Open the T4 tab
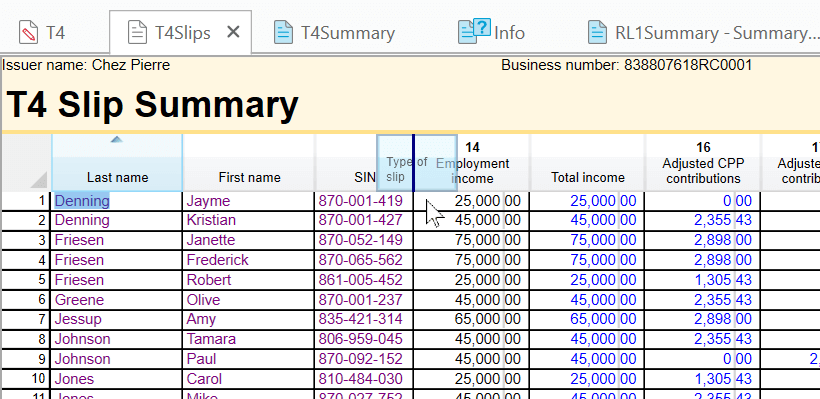 [42, 33]
